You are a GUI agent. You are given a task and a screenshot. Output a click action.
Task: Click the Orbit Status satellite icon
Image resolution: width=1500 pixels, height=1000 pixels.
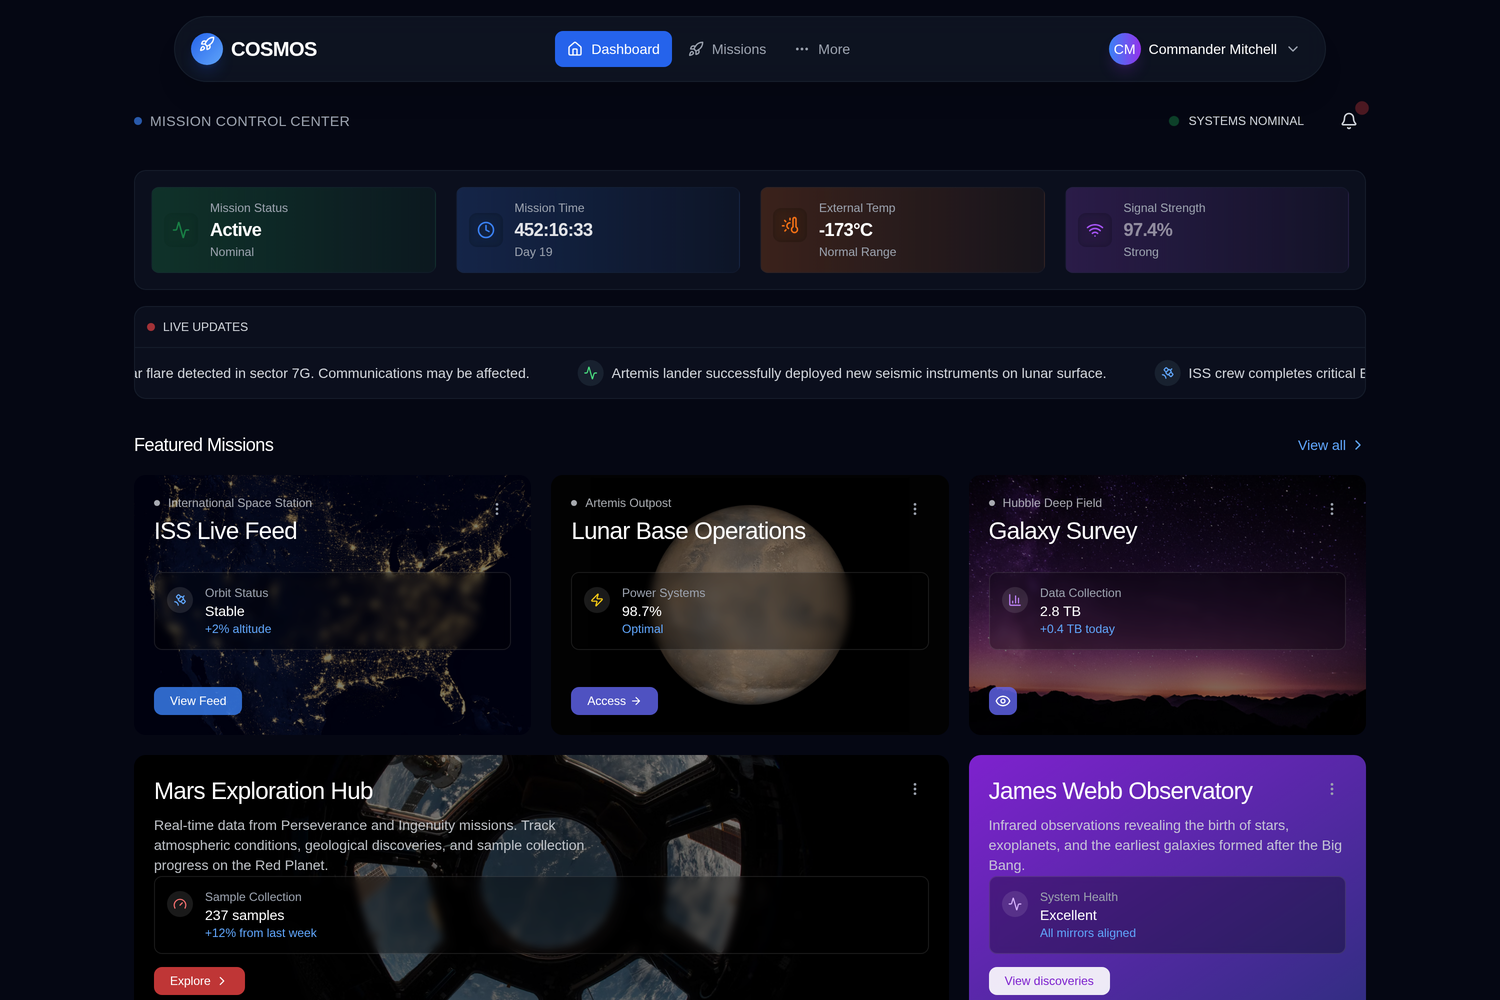pos(180,600)
